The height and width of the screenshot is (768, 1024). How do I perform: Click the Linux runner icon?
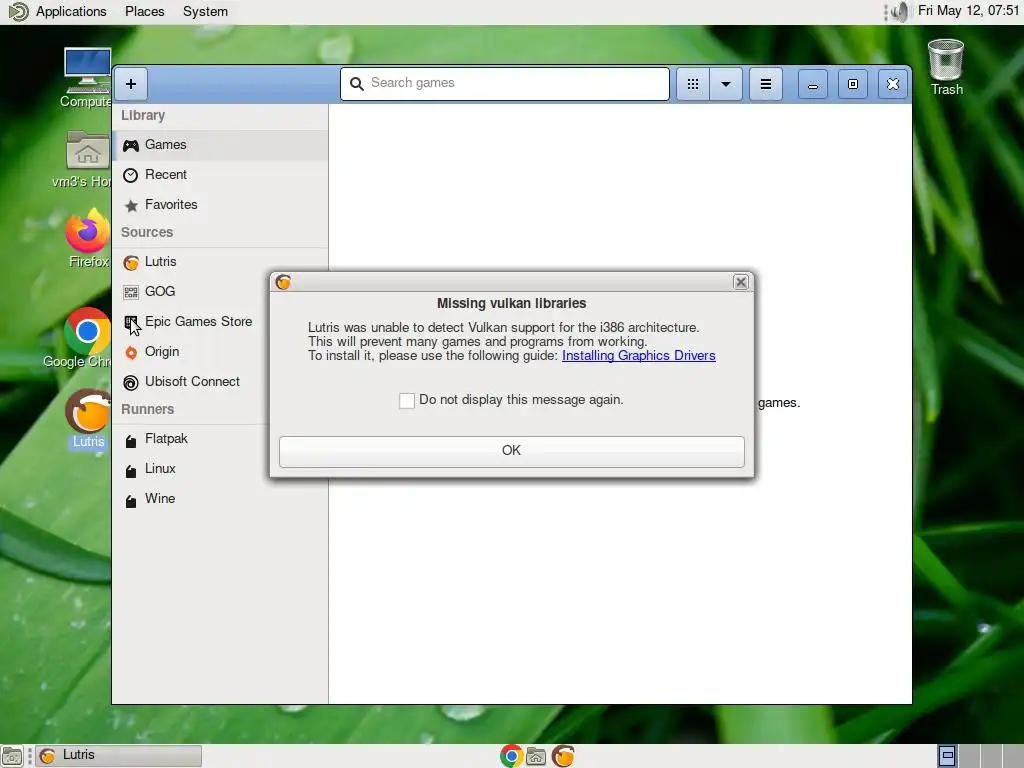(131, 472)
